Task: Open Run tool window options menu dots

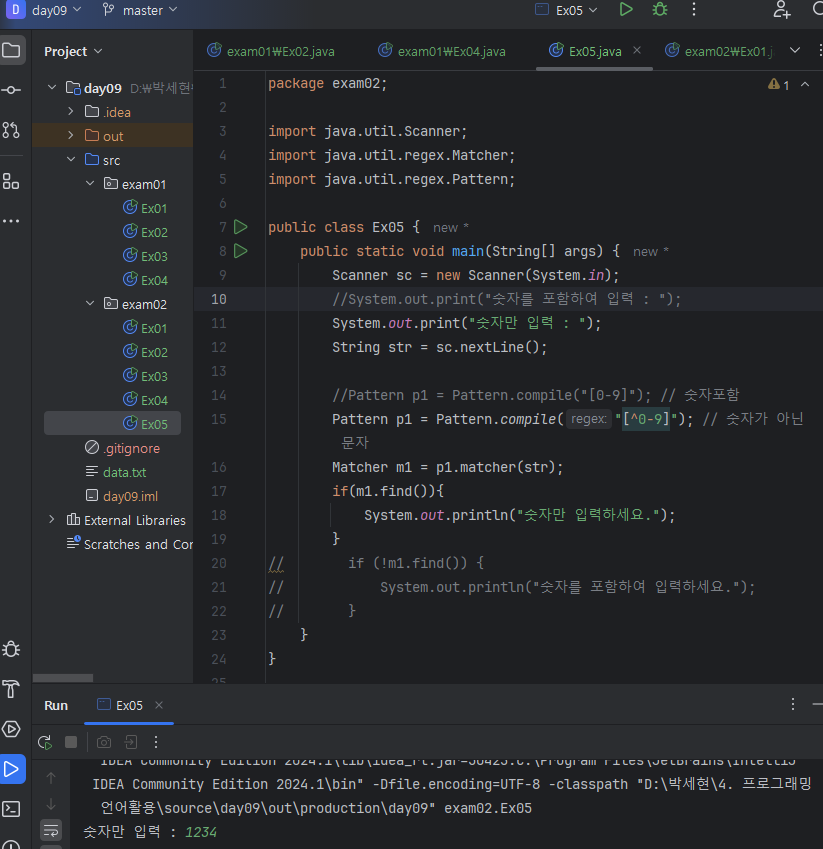Action: (x=793, y=704)
